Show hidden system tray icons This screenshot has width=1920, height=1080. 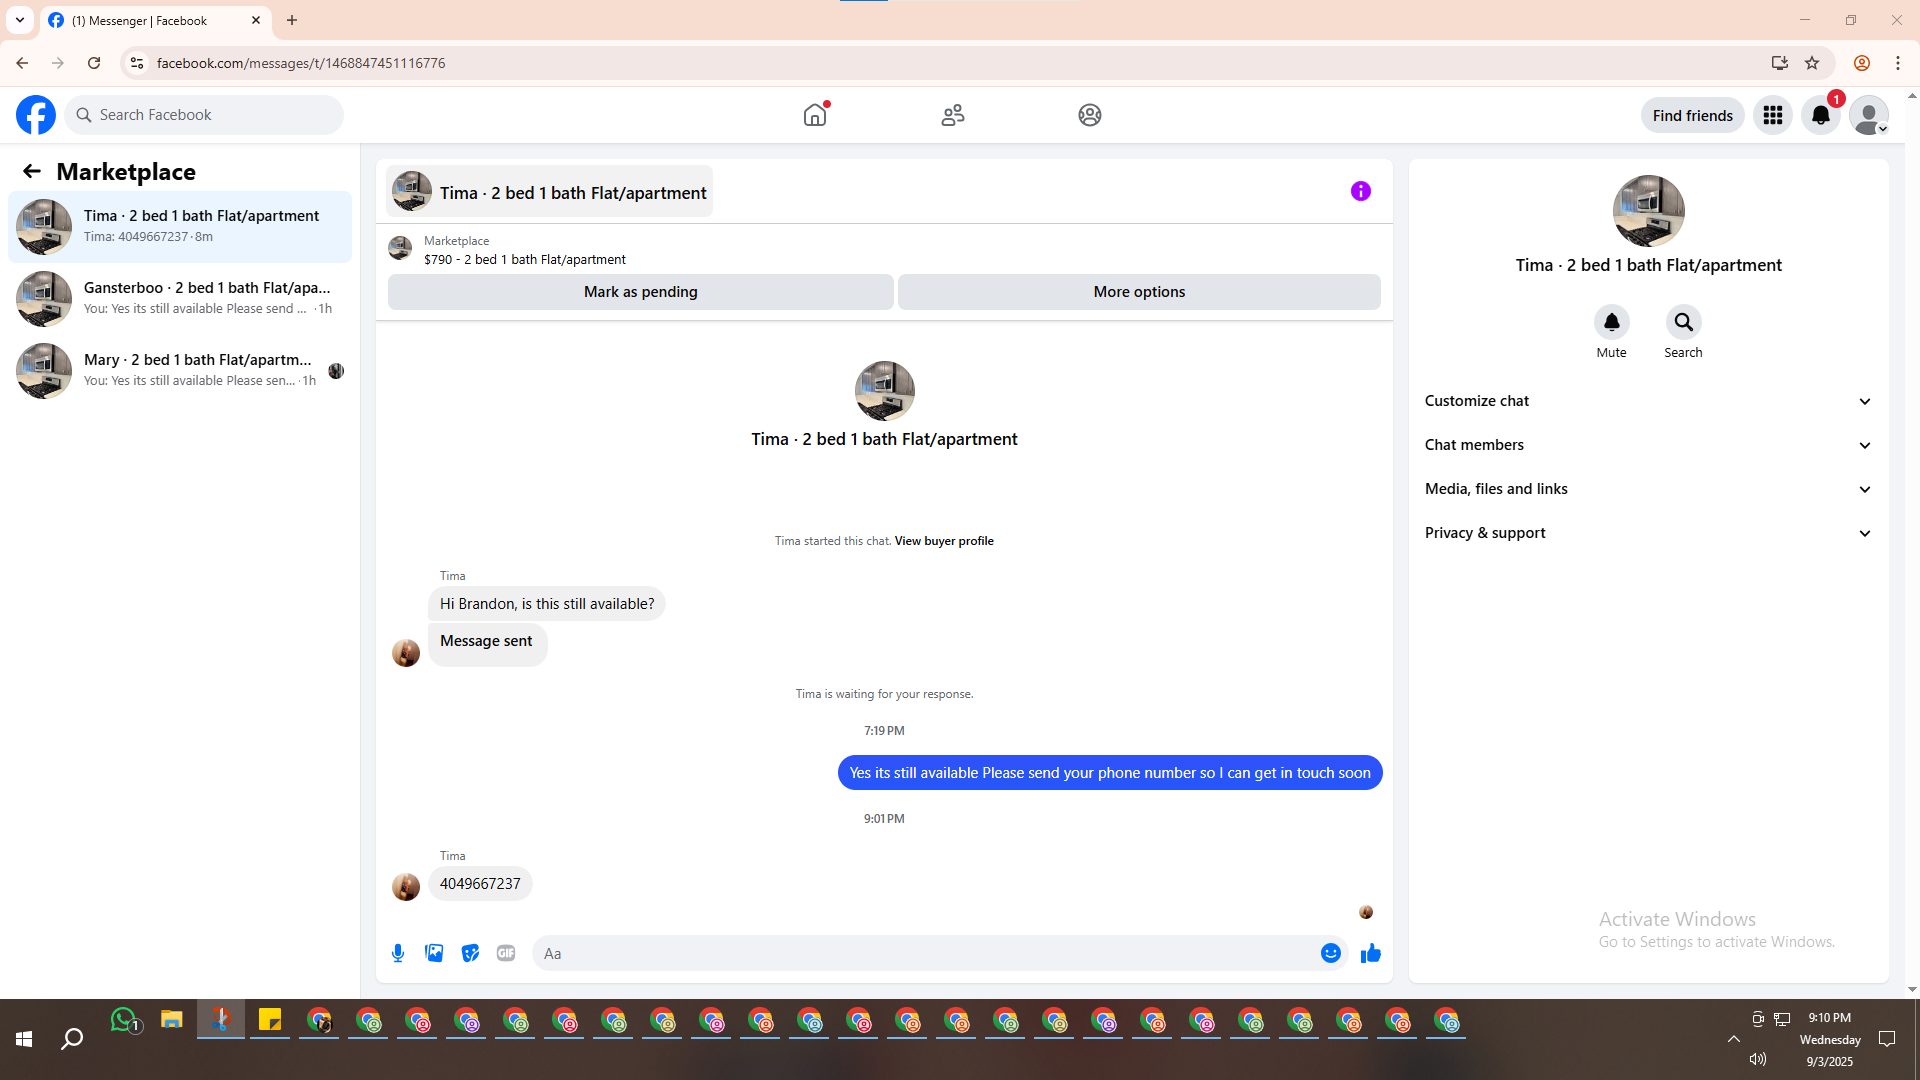tap(1734, 1039)
